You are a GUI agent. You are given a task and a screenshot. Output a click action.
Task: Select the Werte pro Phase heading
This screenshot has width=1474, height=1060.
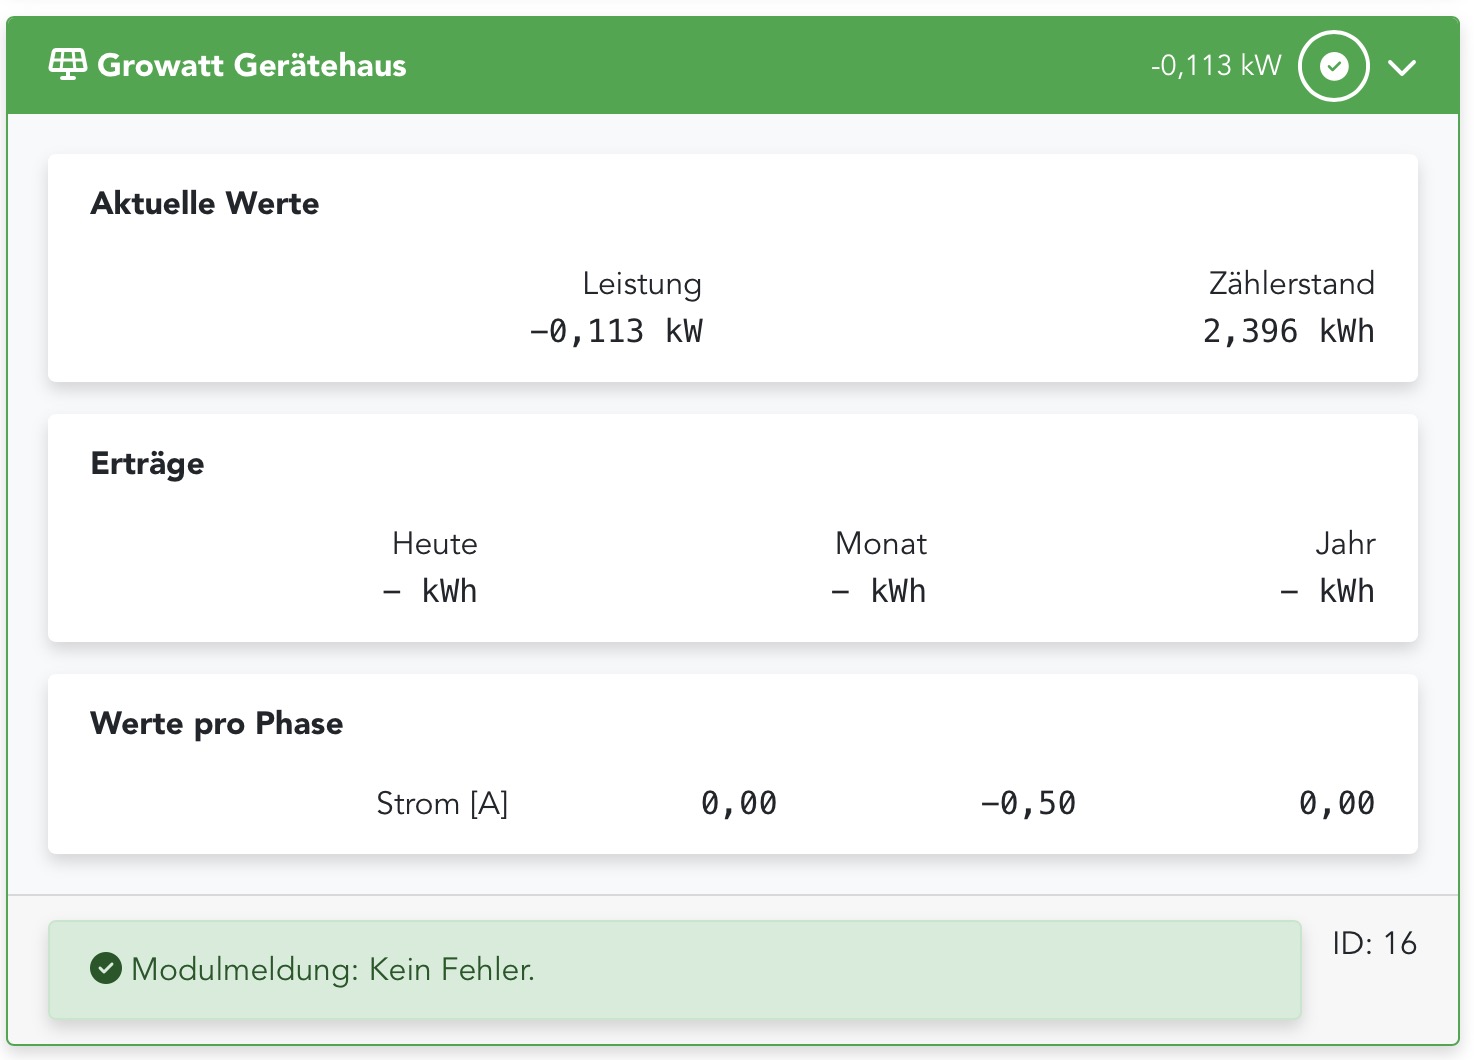click(216, 723)
